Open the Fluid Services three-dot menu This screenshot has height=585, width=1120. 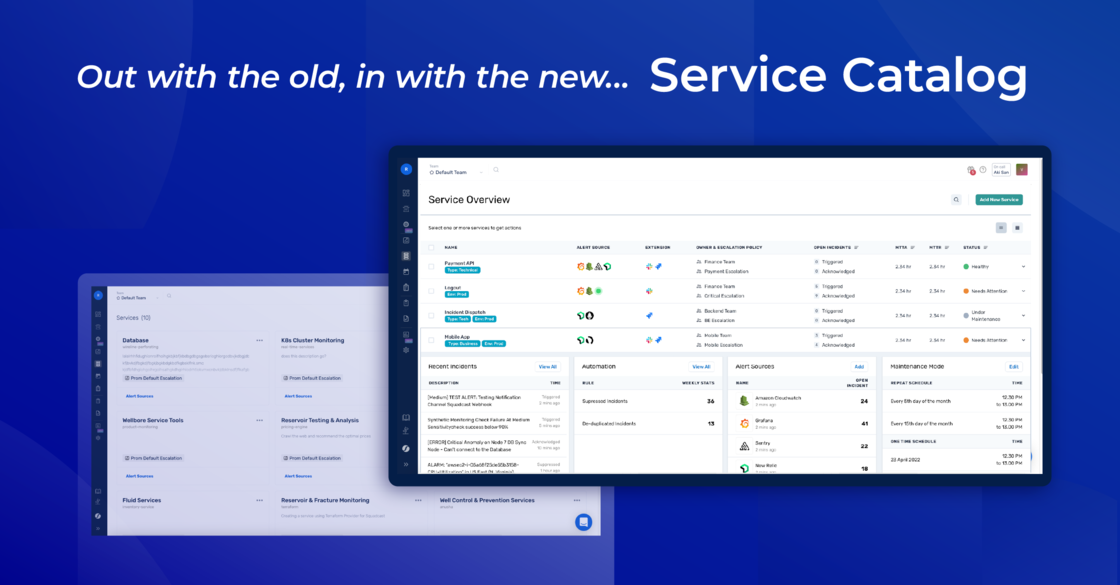point(259,501)
